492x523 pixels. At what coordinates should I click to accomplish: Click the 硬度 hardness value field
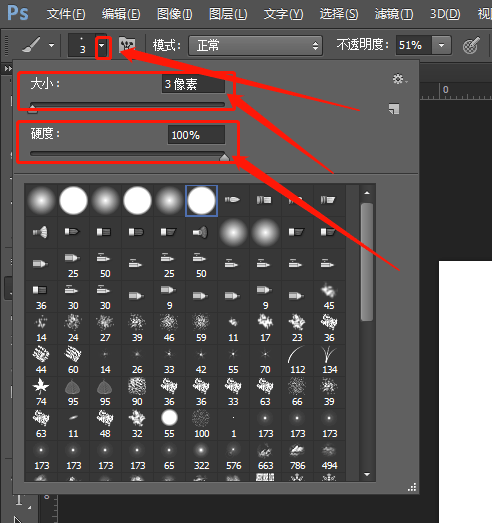tap(196, 135)
